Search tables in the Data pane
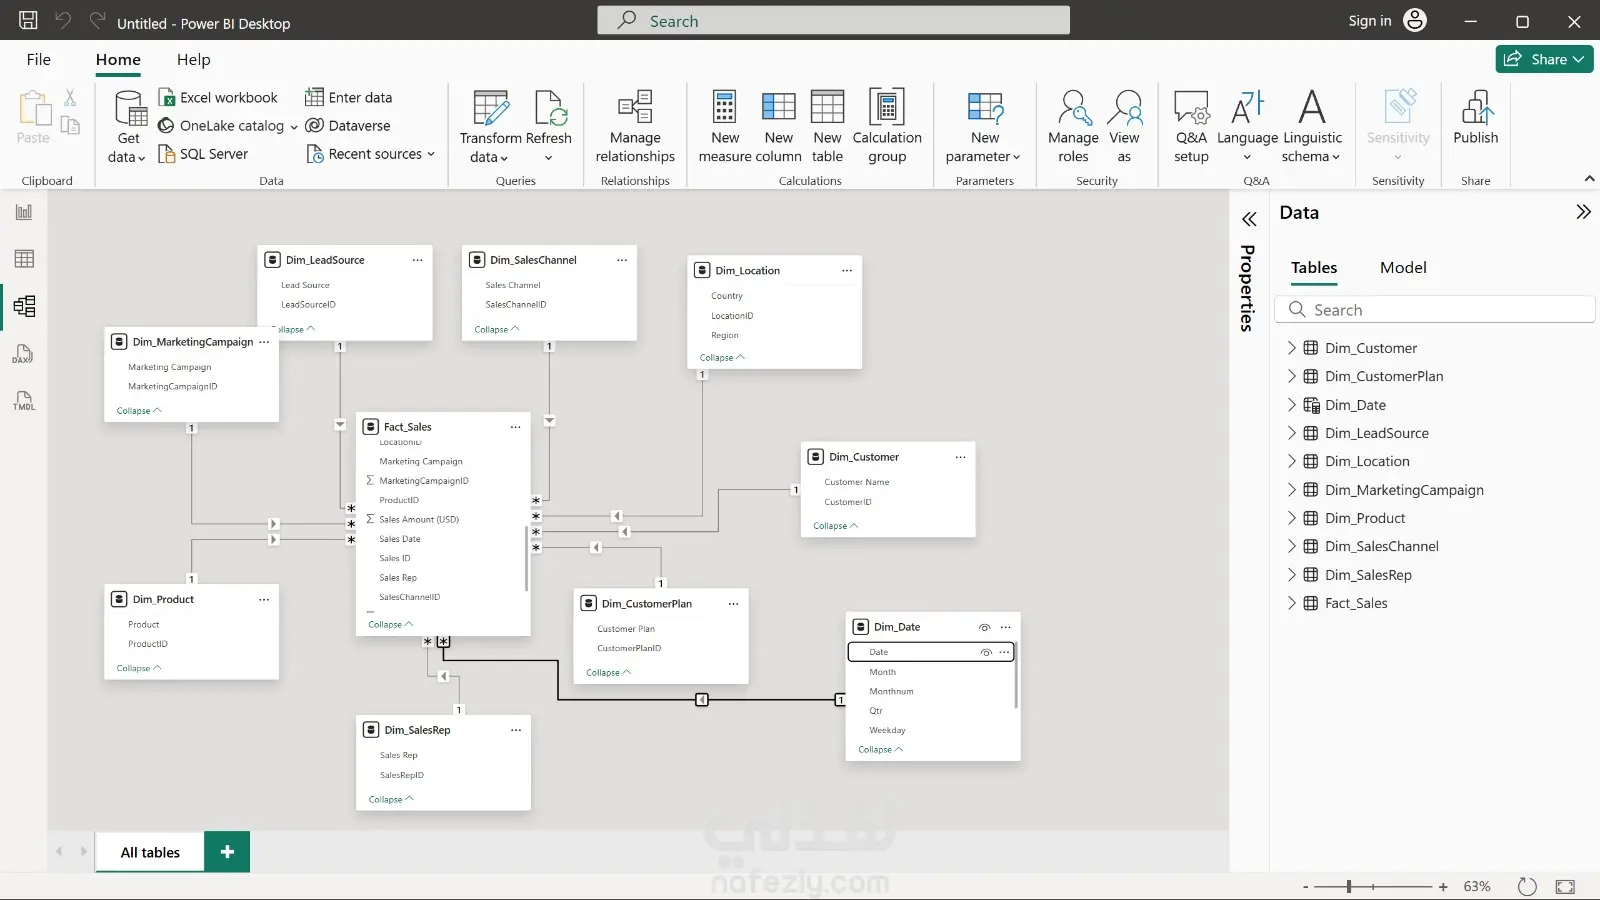Screen dimensions: 1600x900 point(1435,310)
